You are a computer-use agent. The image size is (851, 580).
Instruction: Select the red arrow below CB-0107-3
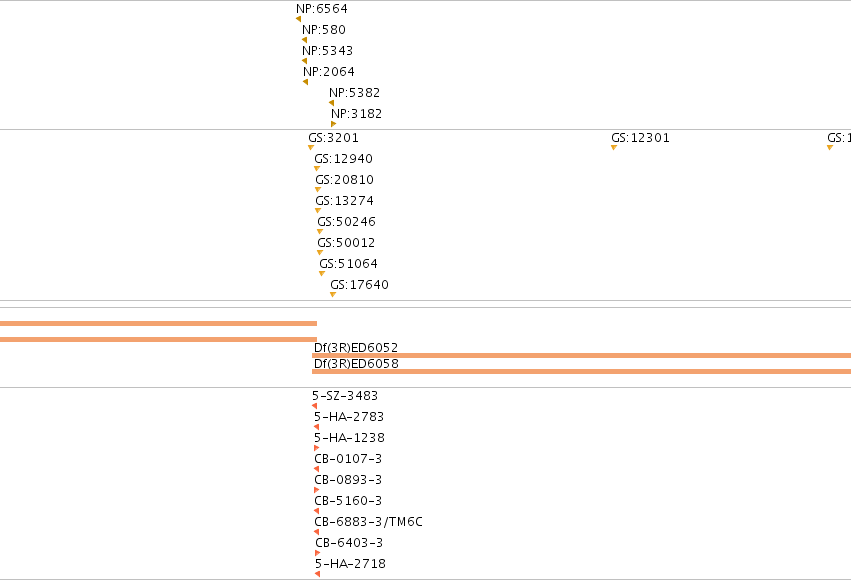pyautogui.click(x=316, y=469)
